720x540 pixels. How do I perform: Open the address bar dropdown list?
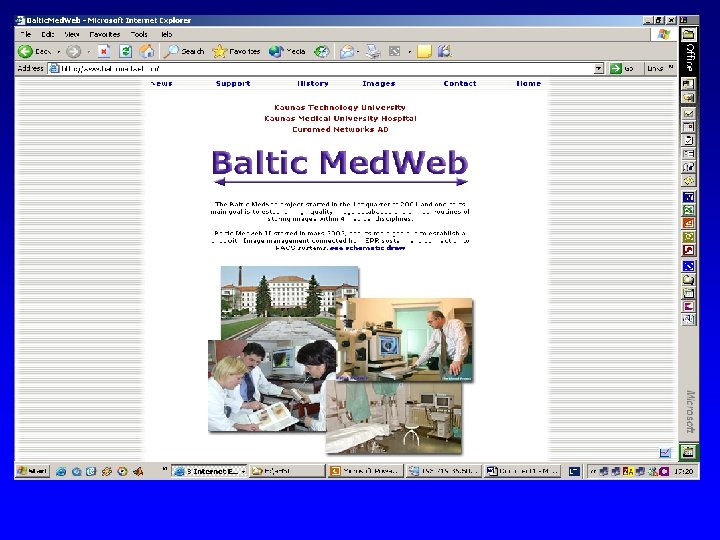[598, 69]
